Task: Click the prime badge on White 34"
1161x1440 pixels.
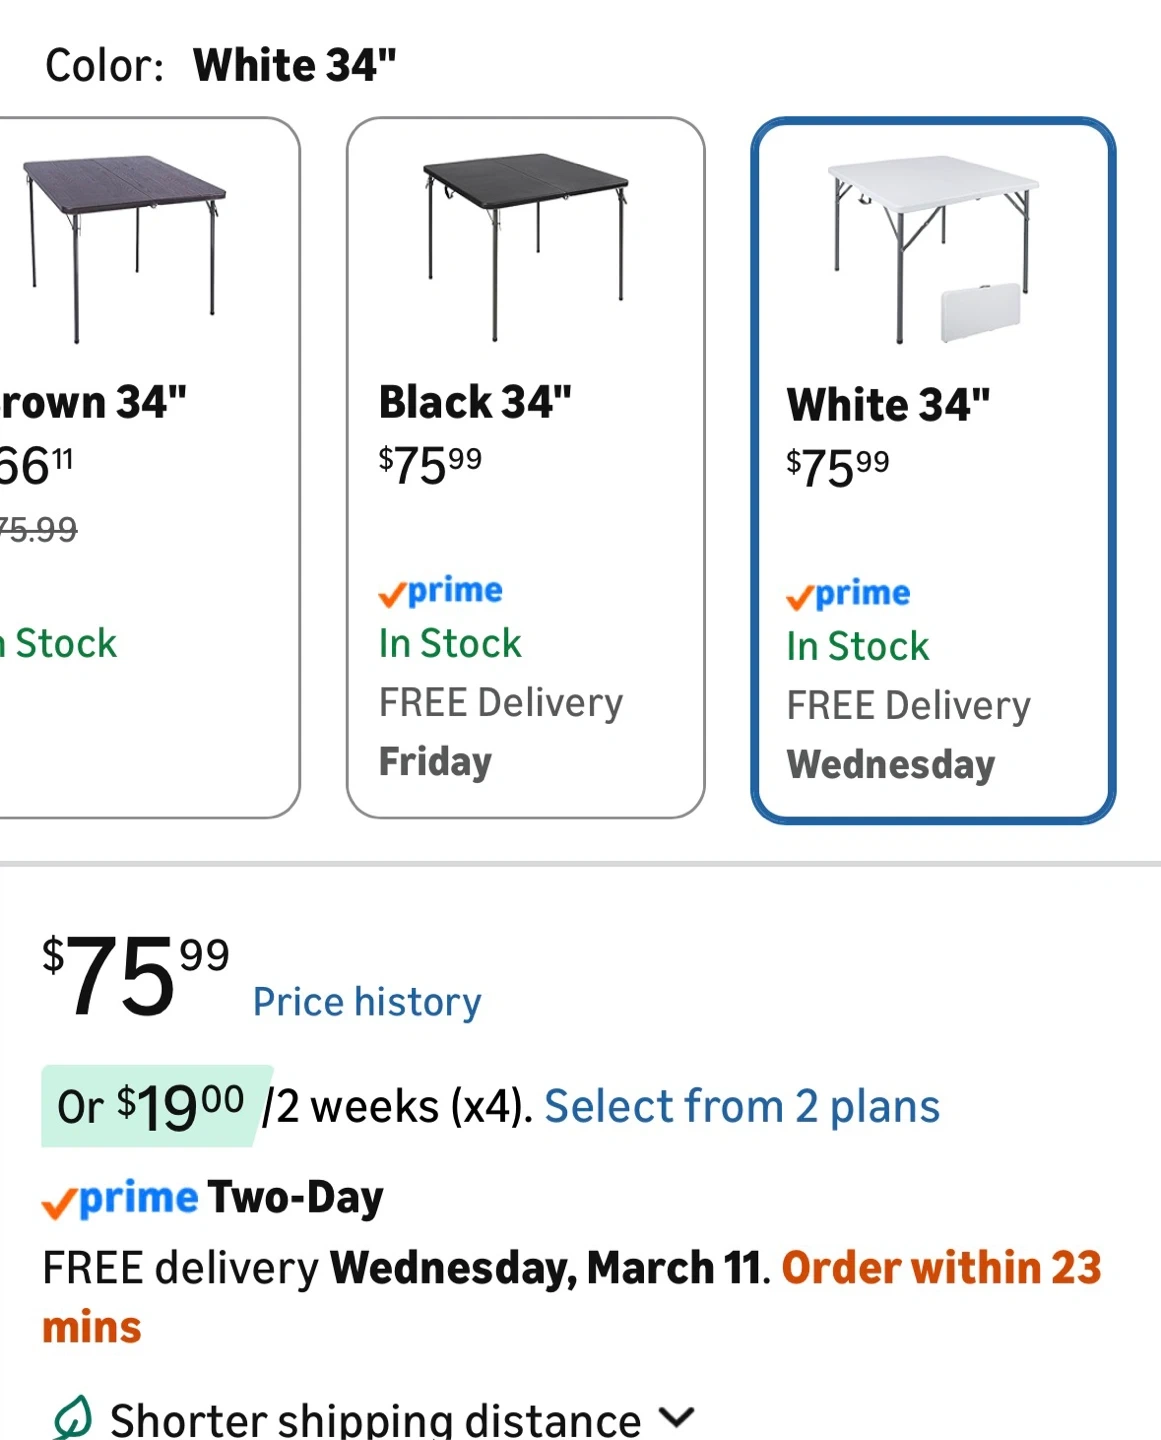Action: [848, 594]
